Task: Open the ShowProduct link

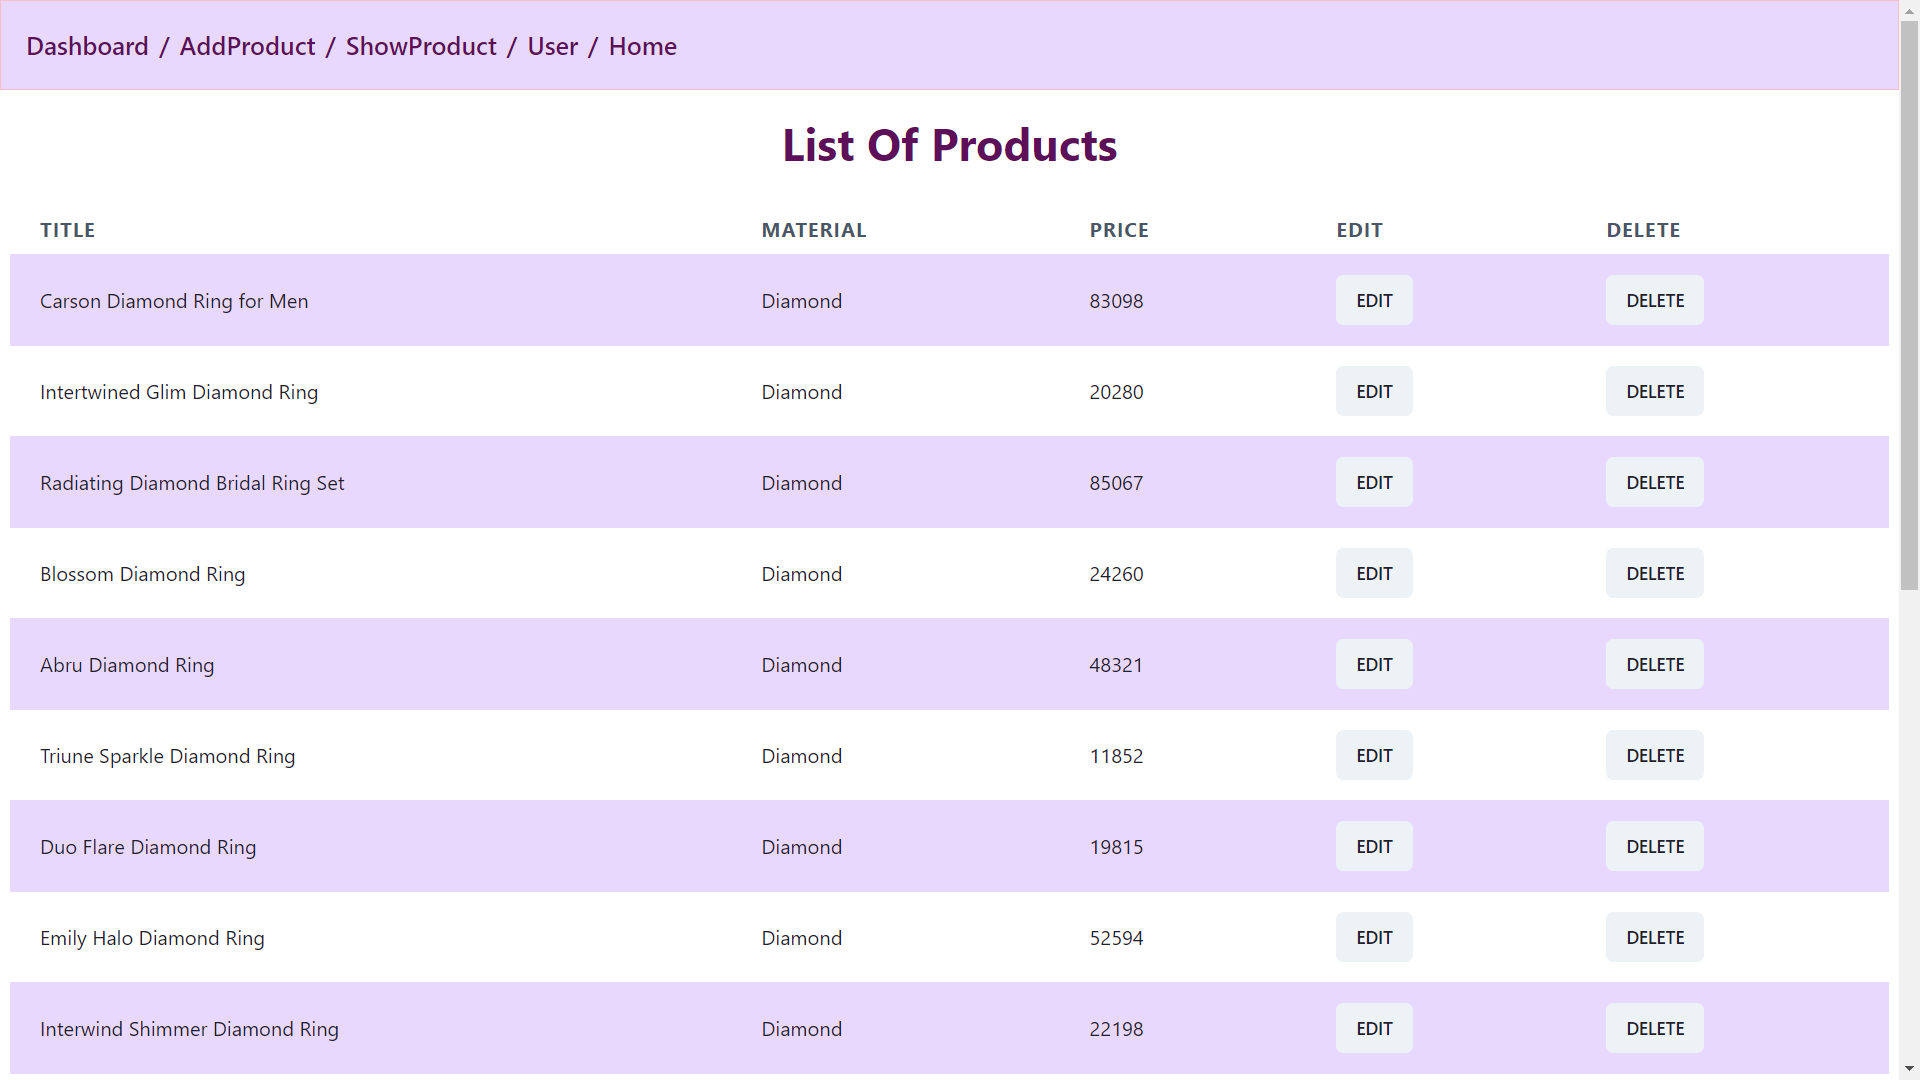Action: click(x=421, y=46)
